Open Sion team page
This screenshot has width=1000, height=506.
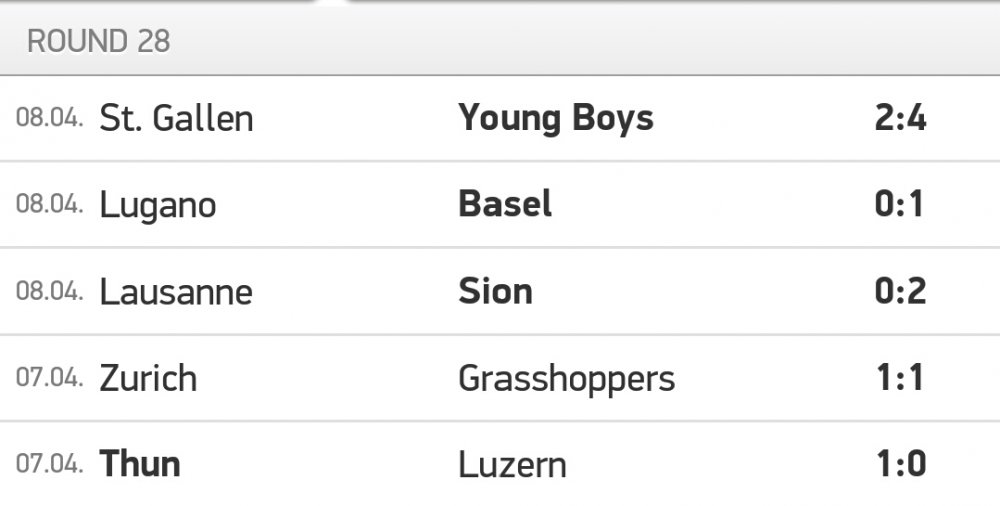pyautogui.click(x=496, y=292)
